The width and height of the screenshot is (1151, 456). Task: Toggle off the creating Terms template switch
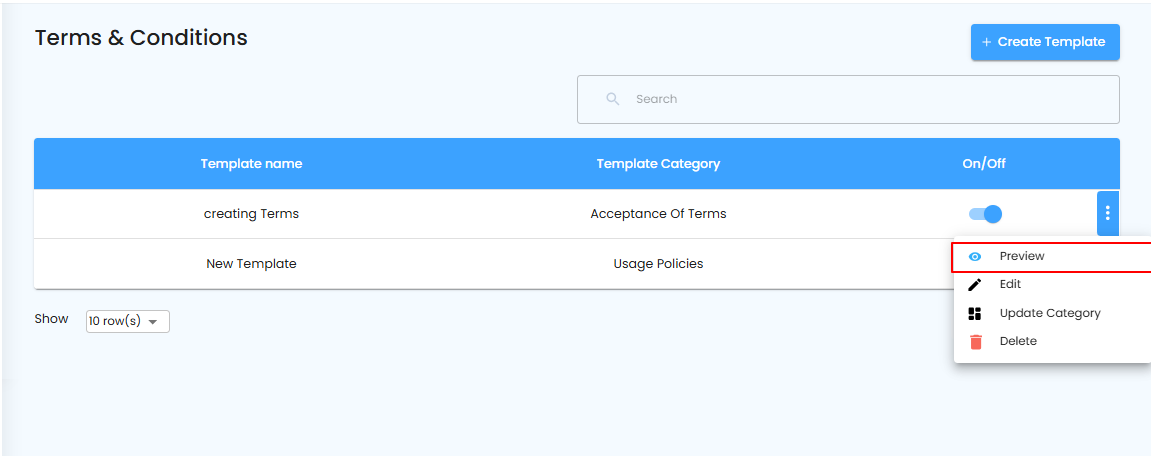click(985, 214)
